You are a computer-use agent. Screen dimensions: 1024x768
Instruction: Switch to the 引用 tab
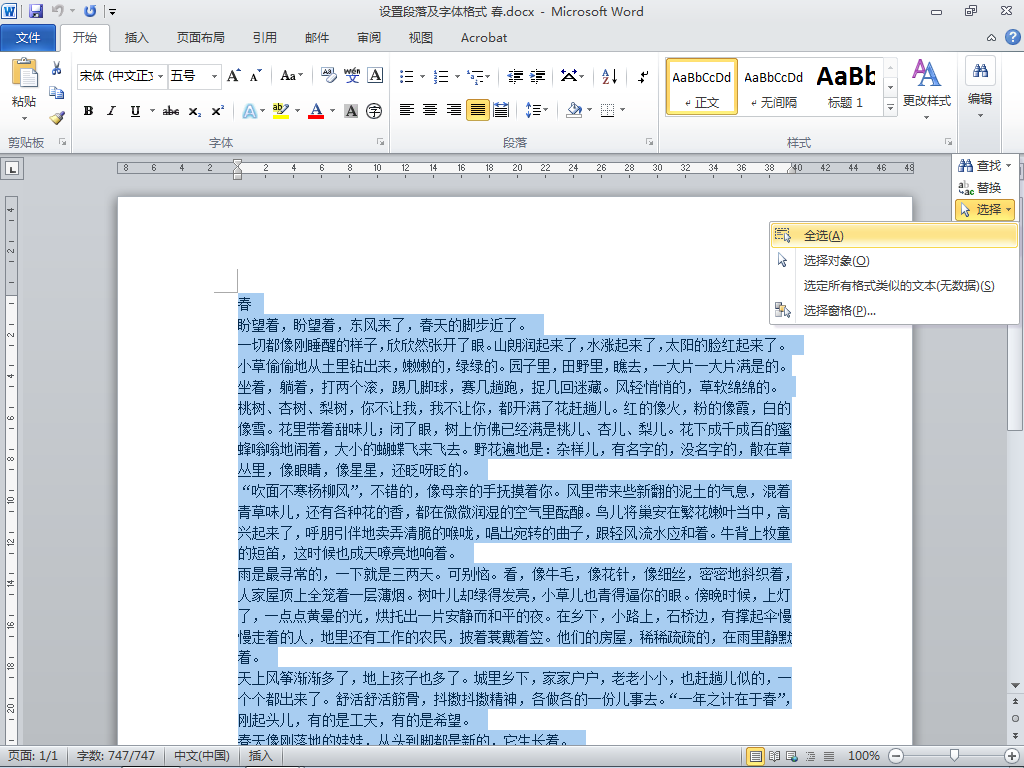pyautogui.click(x=264, y=38)
